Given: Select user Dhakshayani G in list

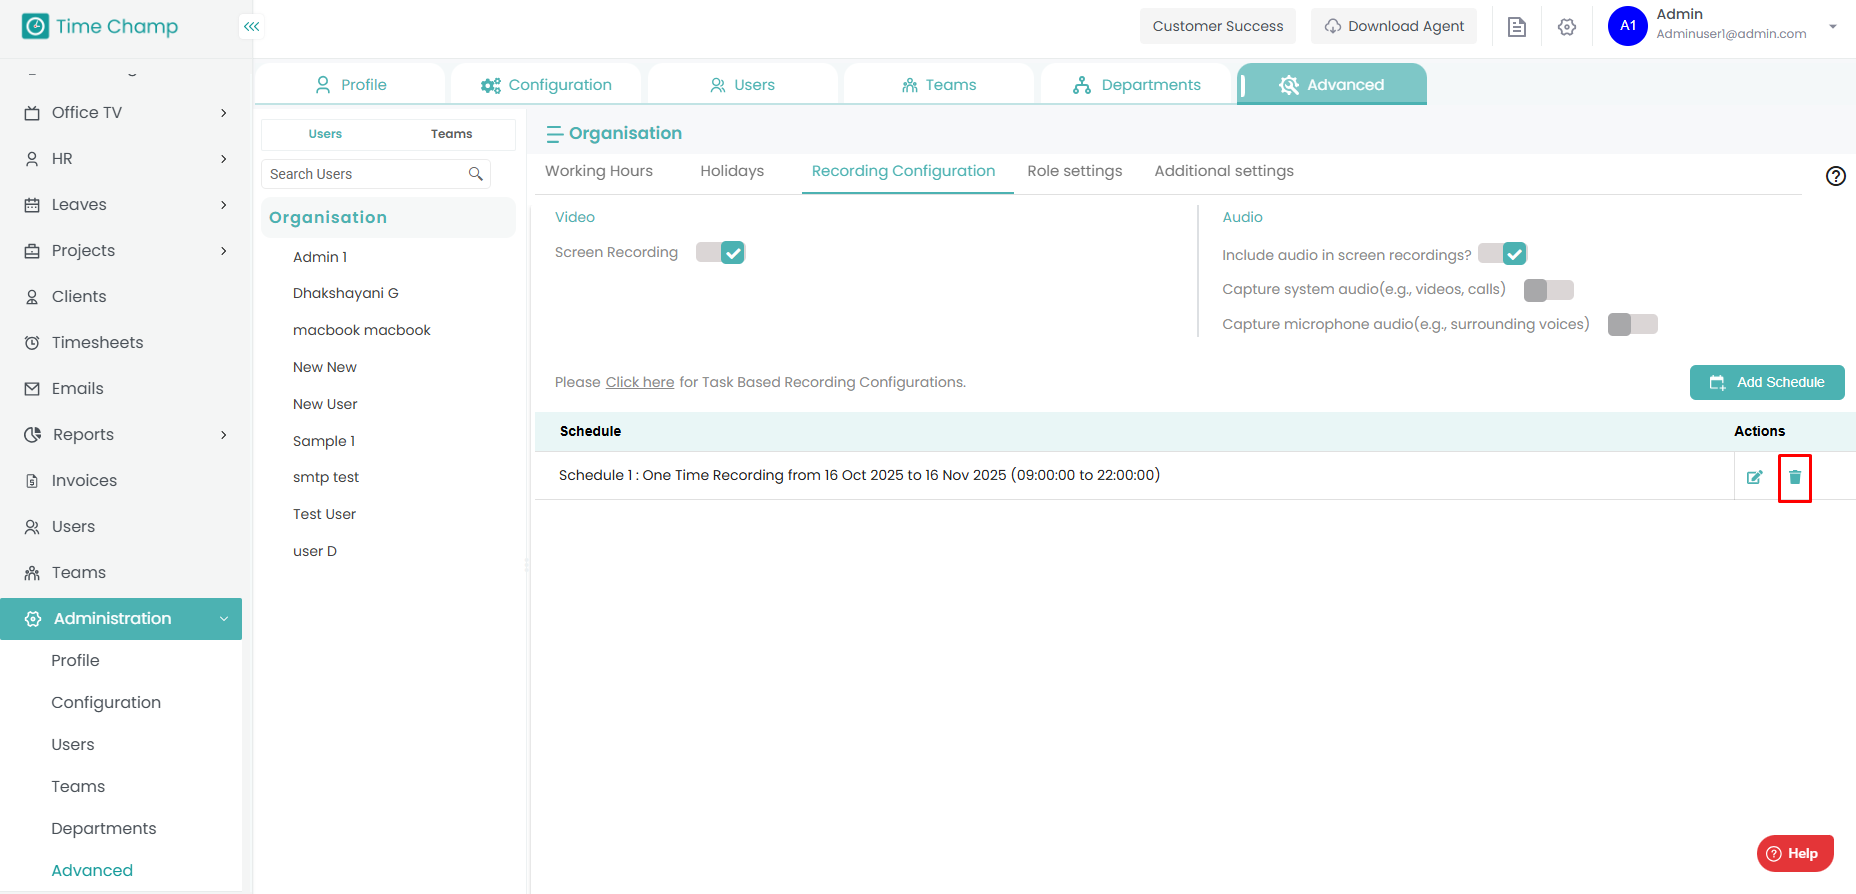Looking at the screenshot, I should 345,293.
